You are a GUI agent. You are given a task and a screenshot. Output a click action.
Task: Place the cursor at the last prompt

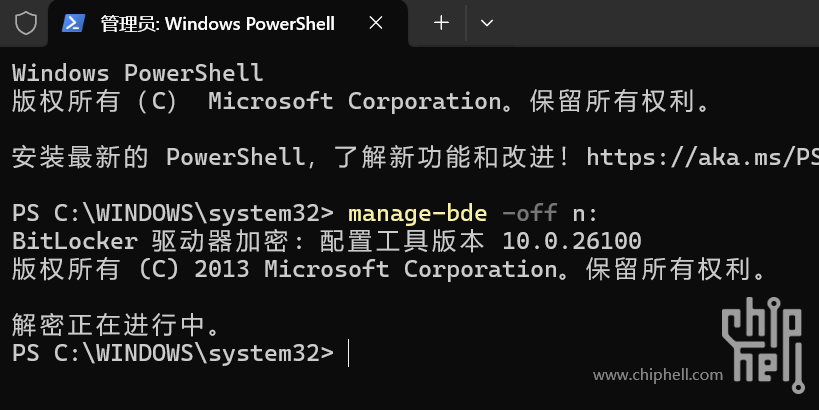(349, 353)
